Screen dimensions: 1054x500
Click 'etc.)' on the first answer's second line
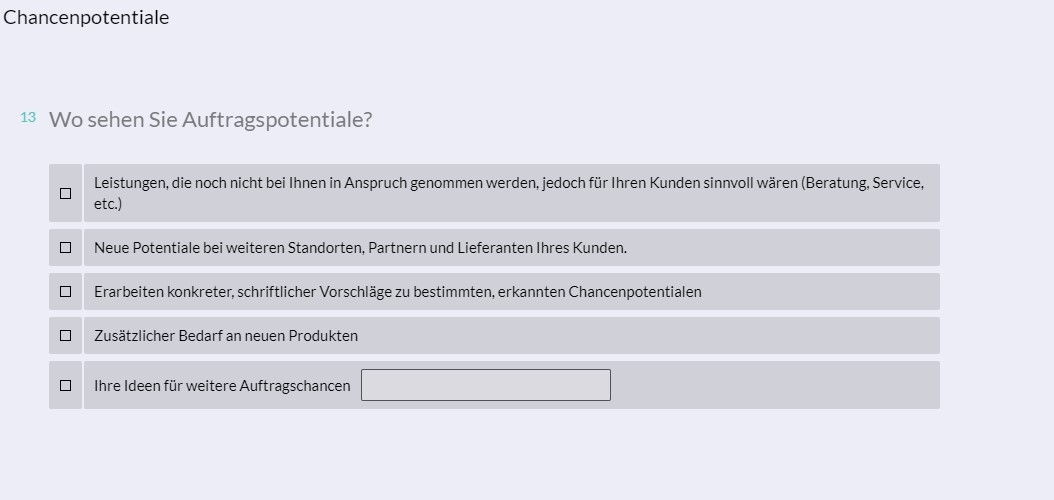(x=108, y=204)
